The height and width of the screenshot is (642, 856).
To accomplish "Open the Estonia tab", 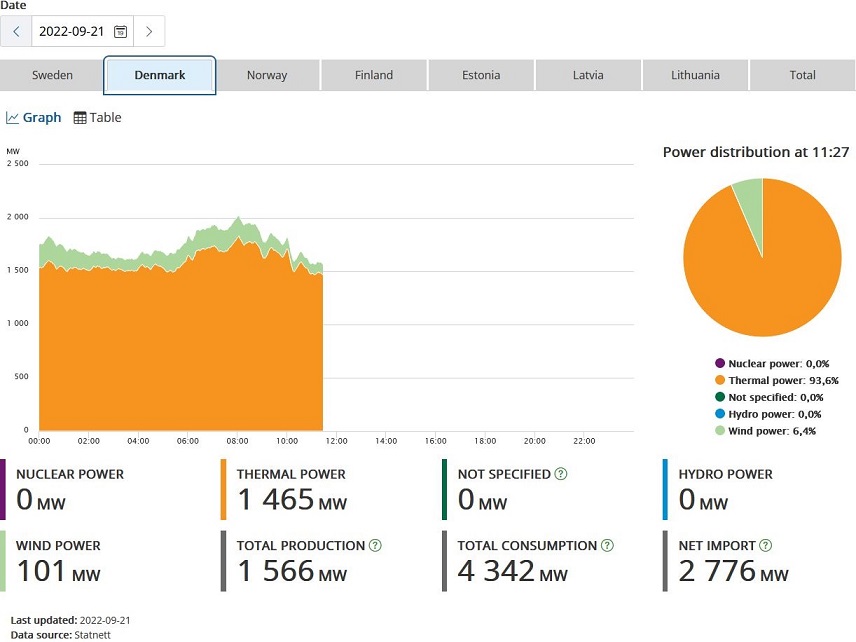I will (481, 75).
